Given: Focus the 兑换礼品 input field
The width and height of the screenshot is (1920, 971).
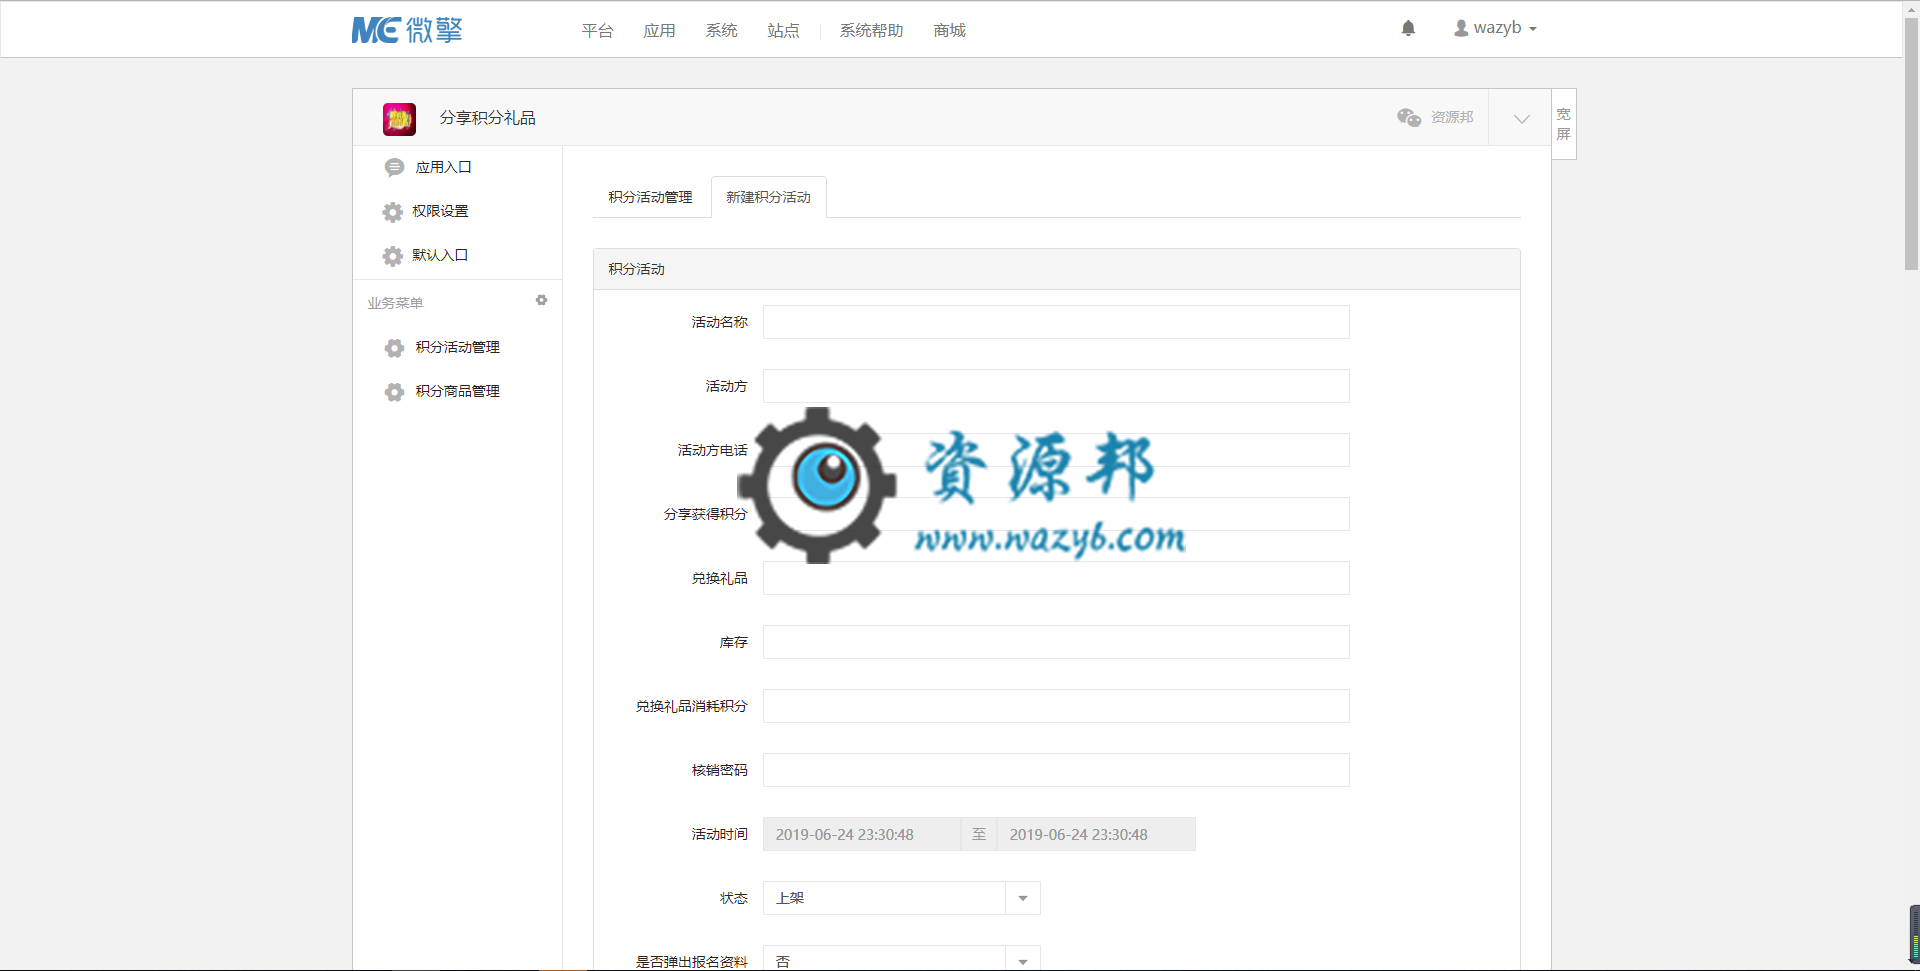Looking at the screenshot, I should 1056,578.
